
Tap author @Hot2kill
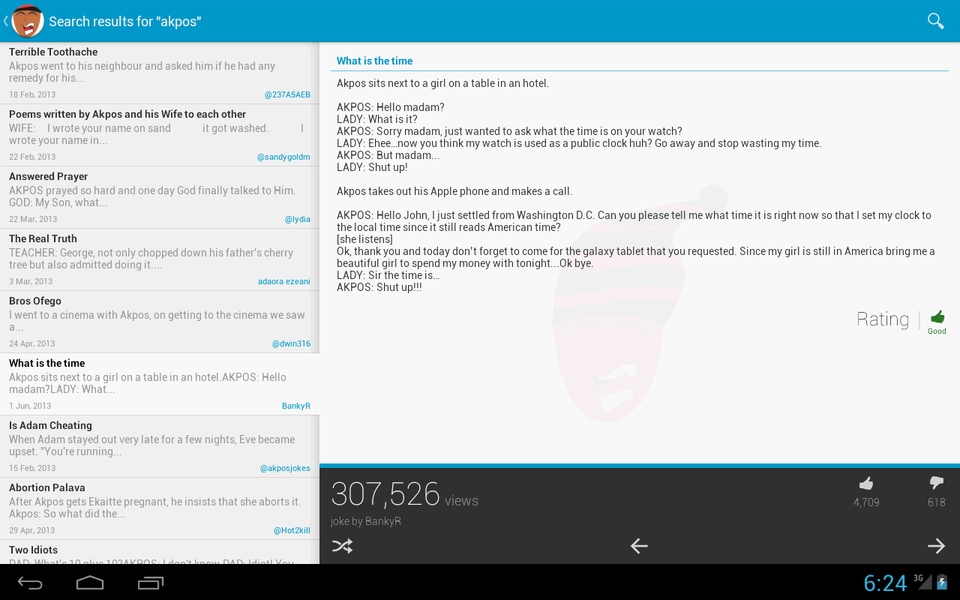(292, 530)
